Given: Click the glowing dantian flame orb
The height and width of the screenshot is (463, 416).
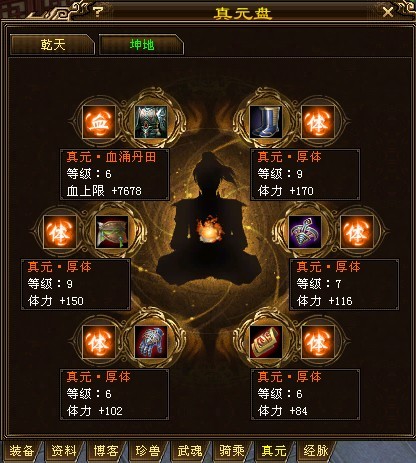Looking at the screenshot, I should pyautogui.click(x=208, y=231).
